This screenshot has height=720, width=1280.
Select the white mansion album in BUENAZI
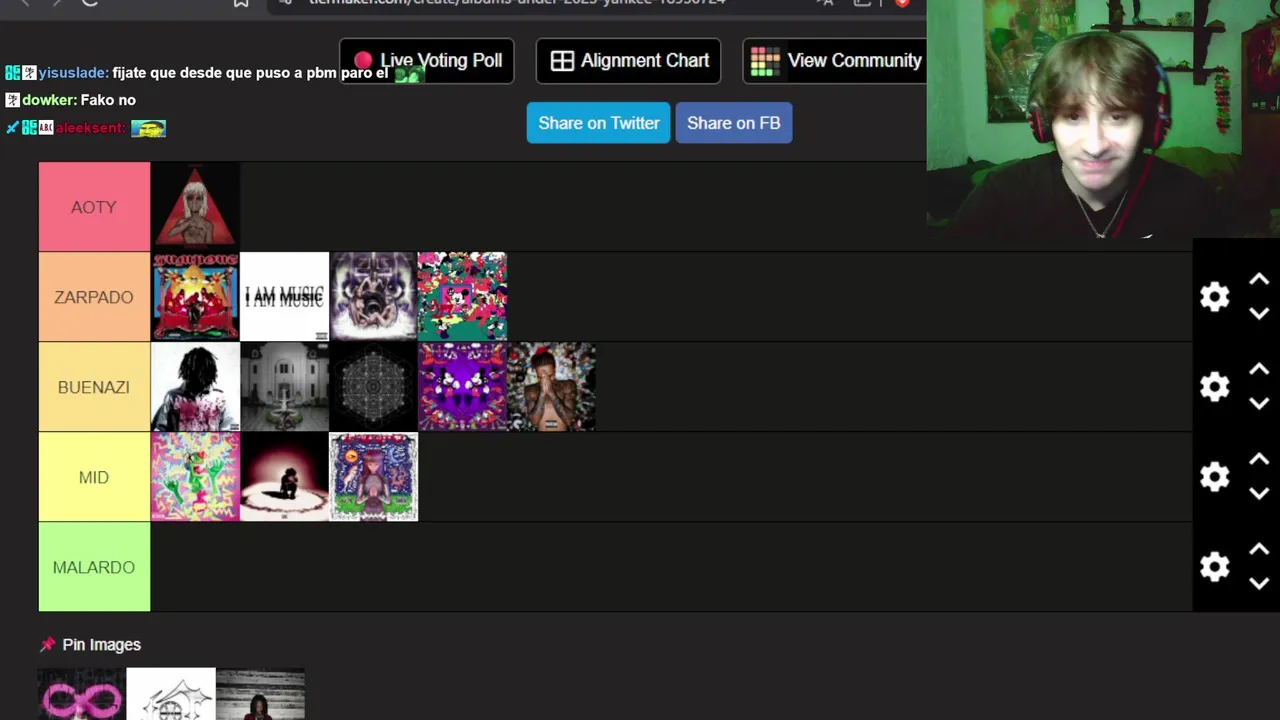pyautogui.click(x=284, y=387)
